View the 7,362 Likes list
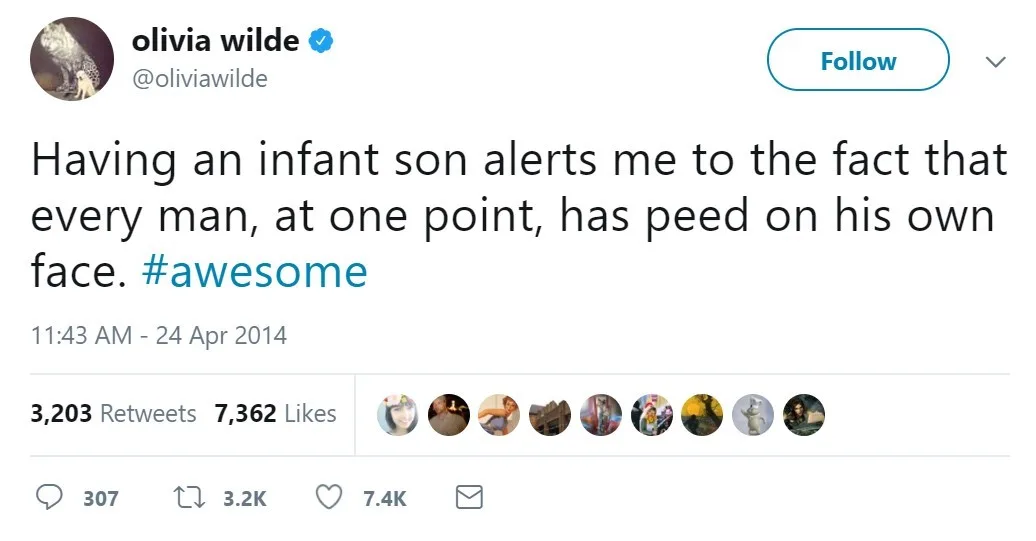The width and height of the screenshot is (1036, 541). (x=276, y=414)
